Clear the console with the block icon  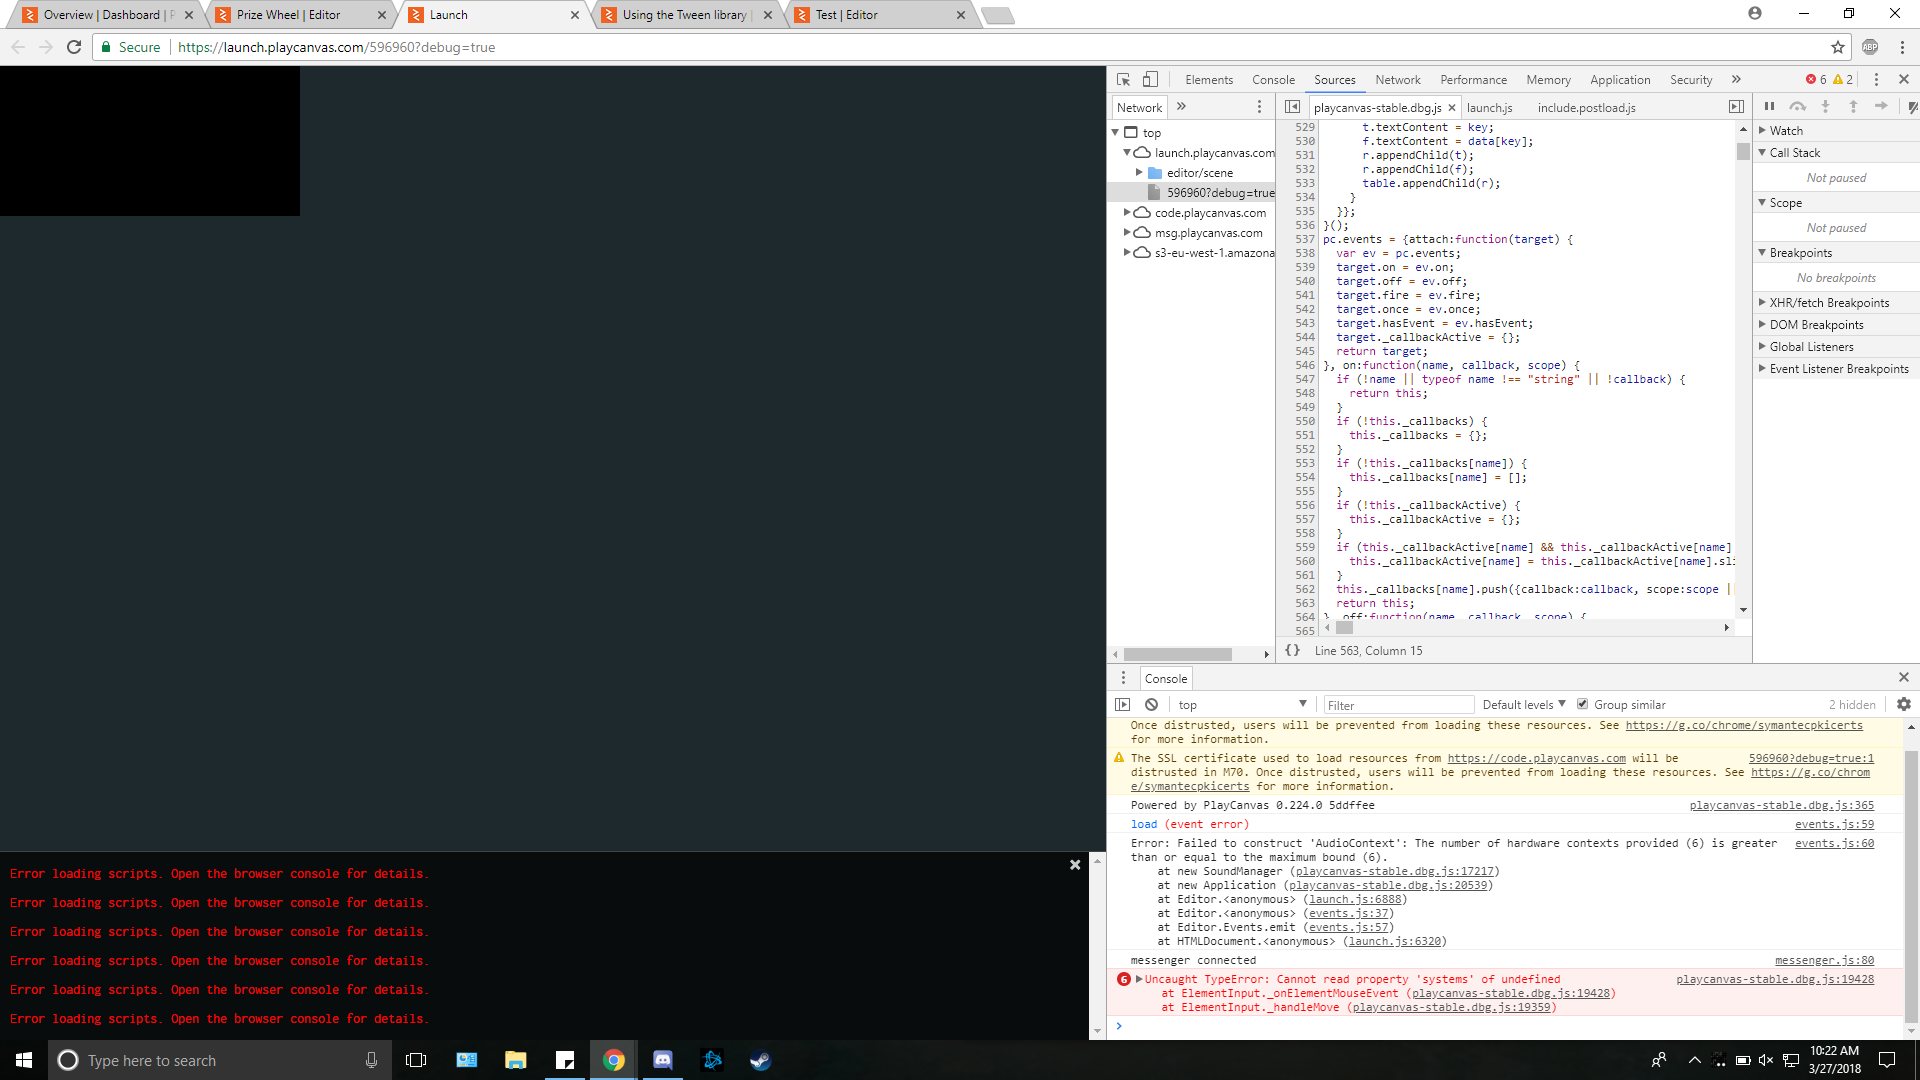(1151, 705)
